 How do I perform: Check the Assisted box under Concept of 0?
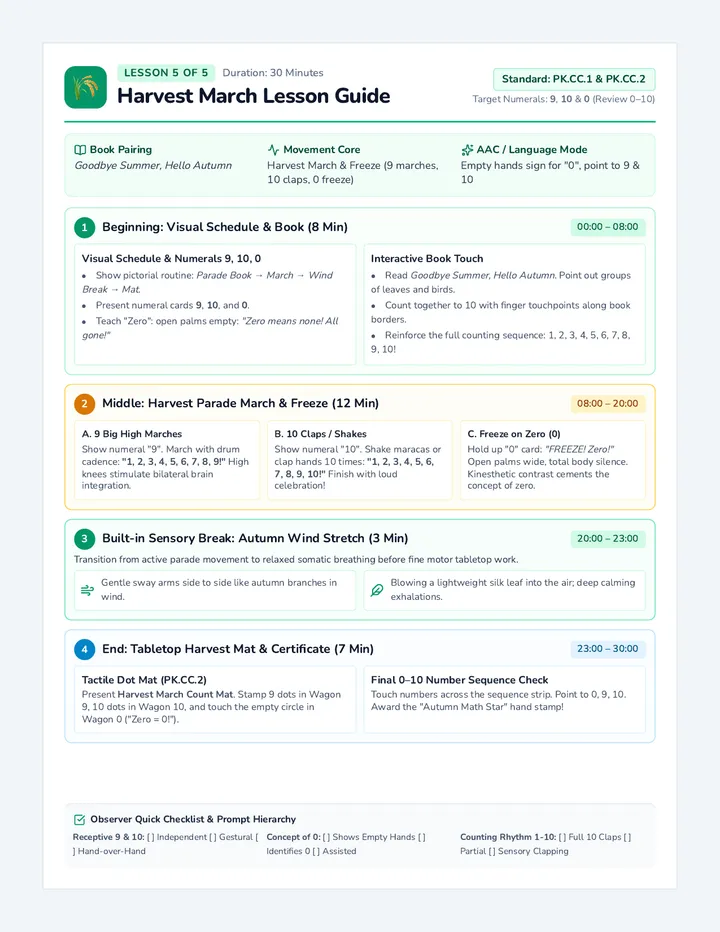pyautogui.click(x=316, y=852)
